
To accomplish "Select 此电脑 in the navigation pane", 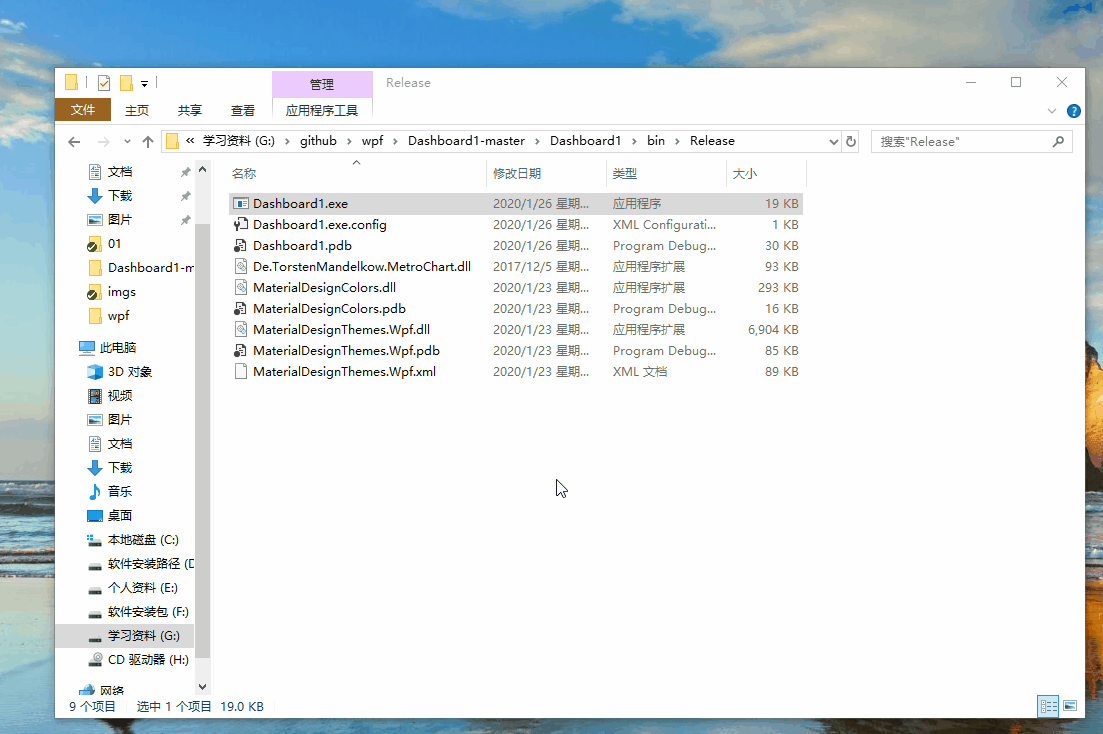I will [117, 348].
